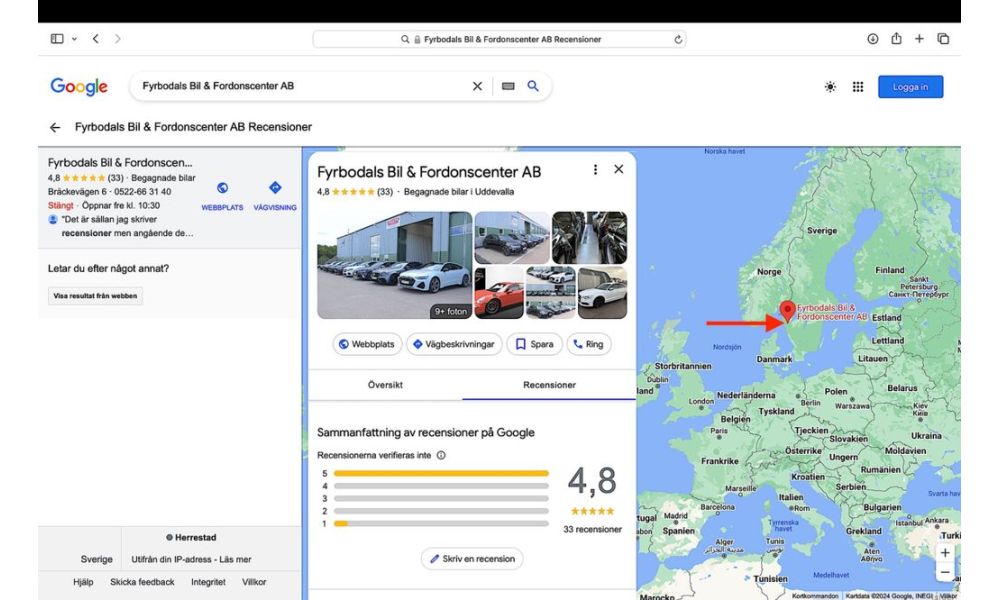Click the Safari share icon

point(896,38)
